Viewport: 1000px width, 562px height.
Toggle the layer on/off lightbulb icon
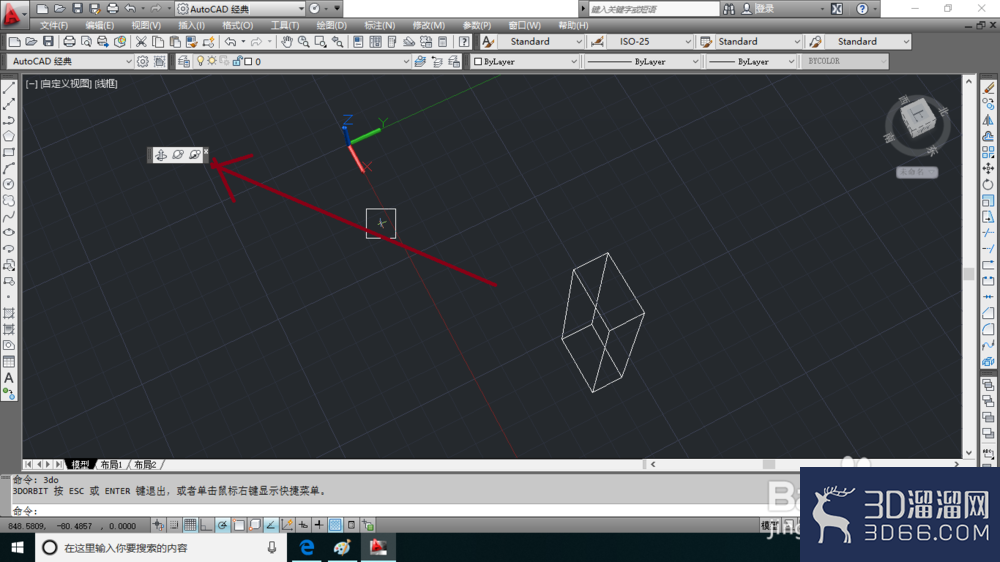200,61
